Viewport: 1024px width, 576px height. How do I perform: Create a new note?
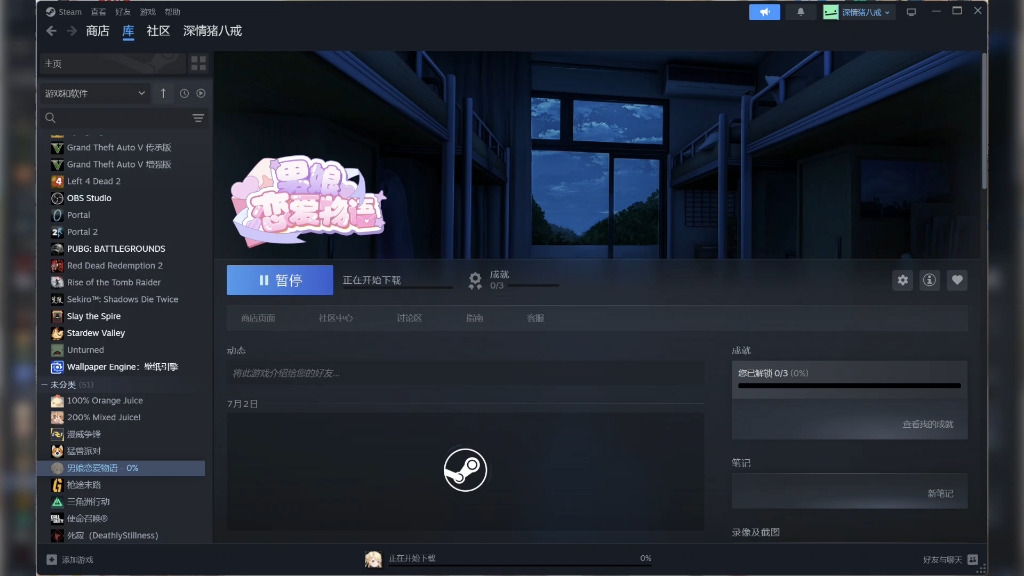(x=940, y=494)
